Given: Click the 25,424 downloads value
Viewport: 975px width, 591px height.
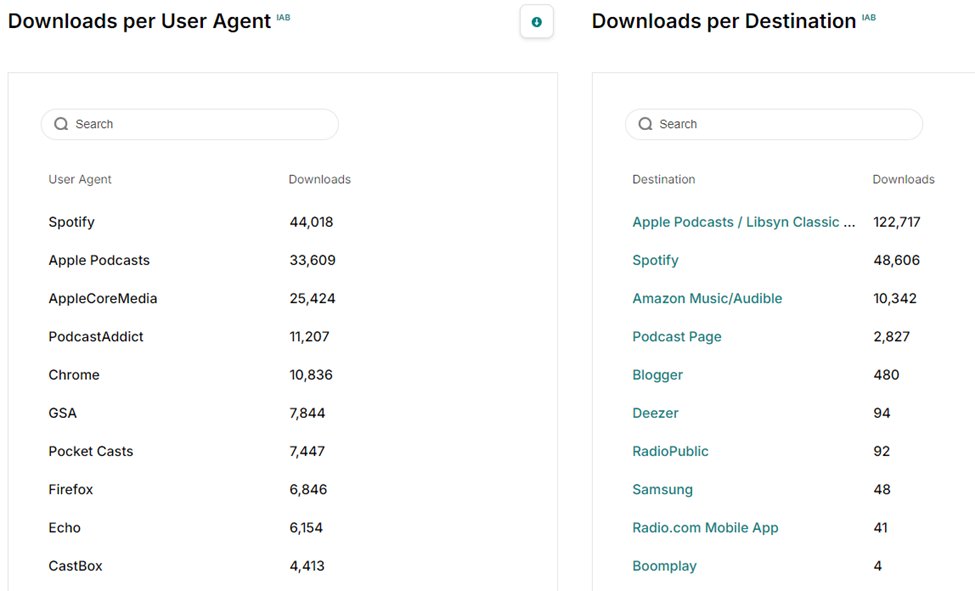Looking at the screenshot, I should [x=312, y=299].
